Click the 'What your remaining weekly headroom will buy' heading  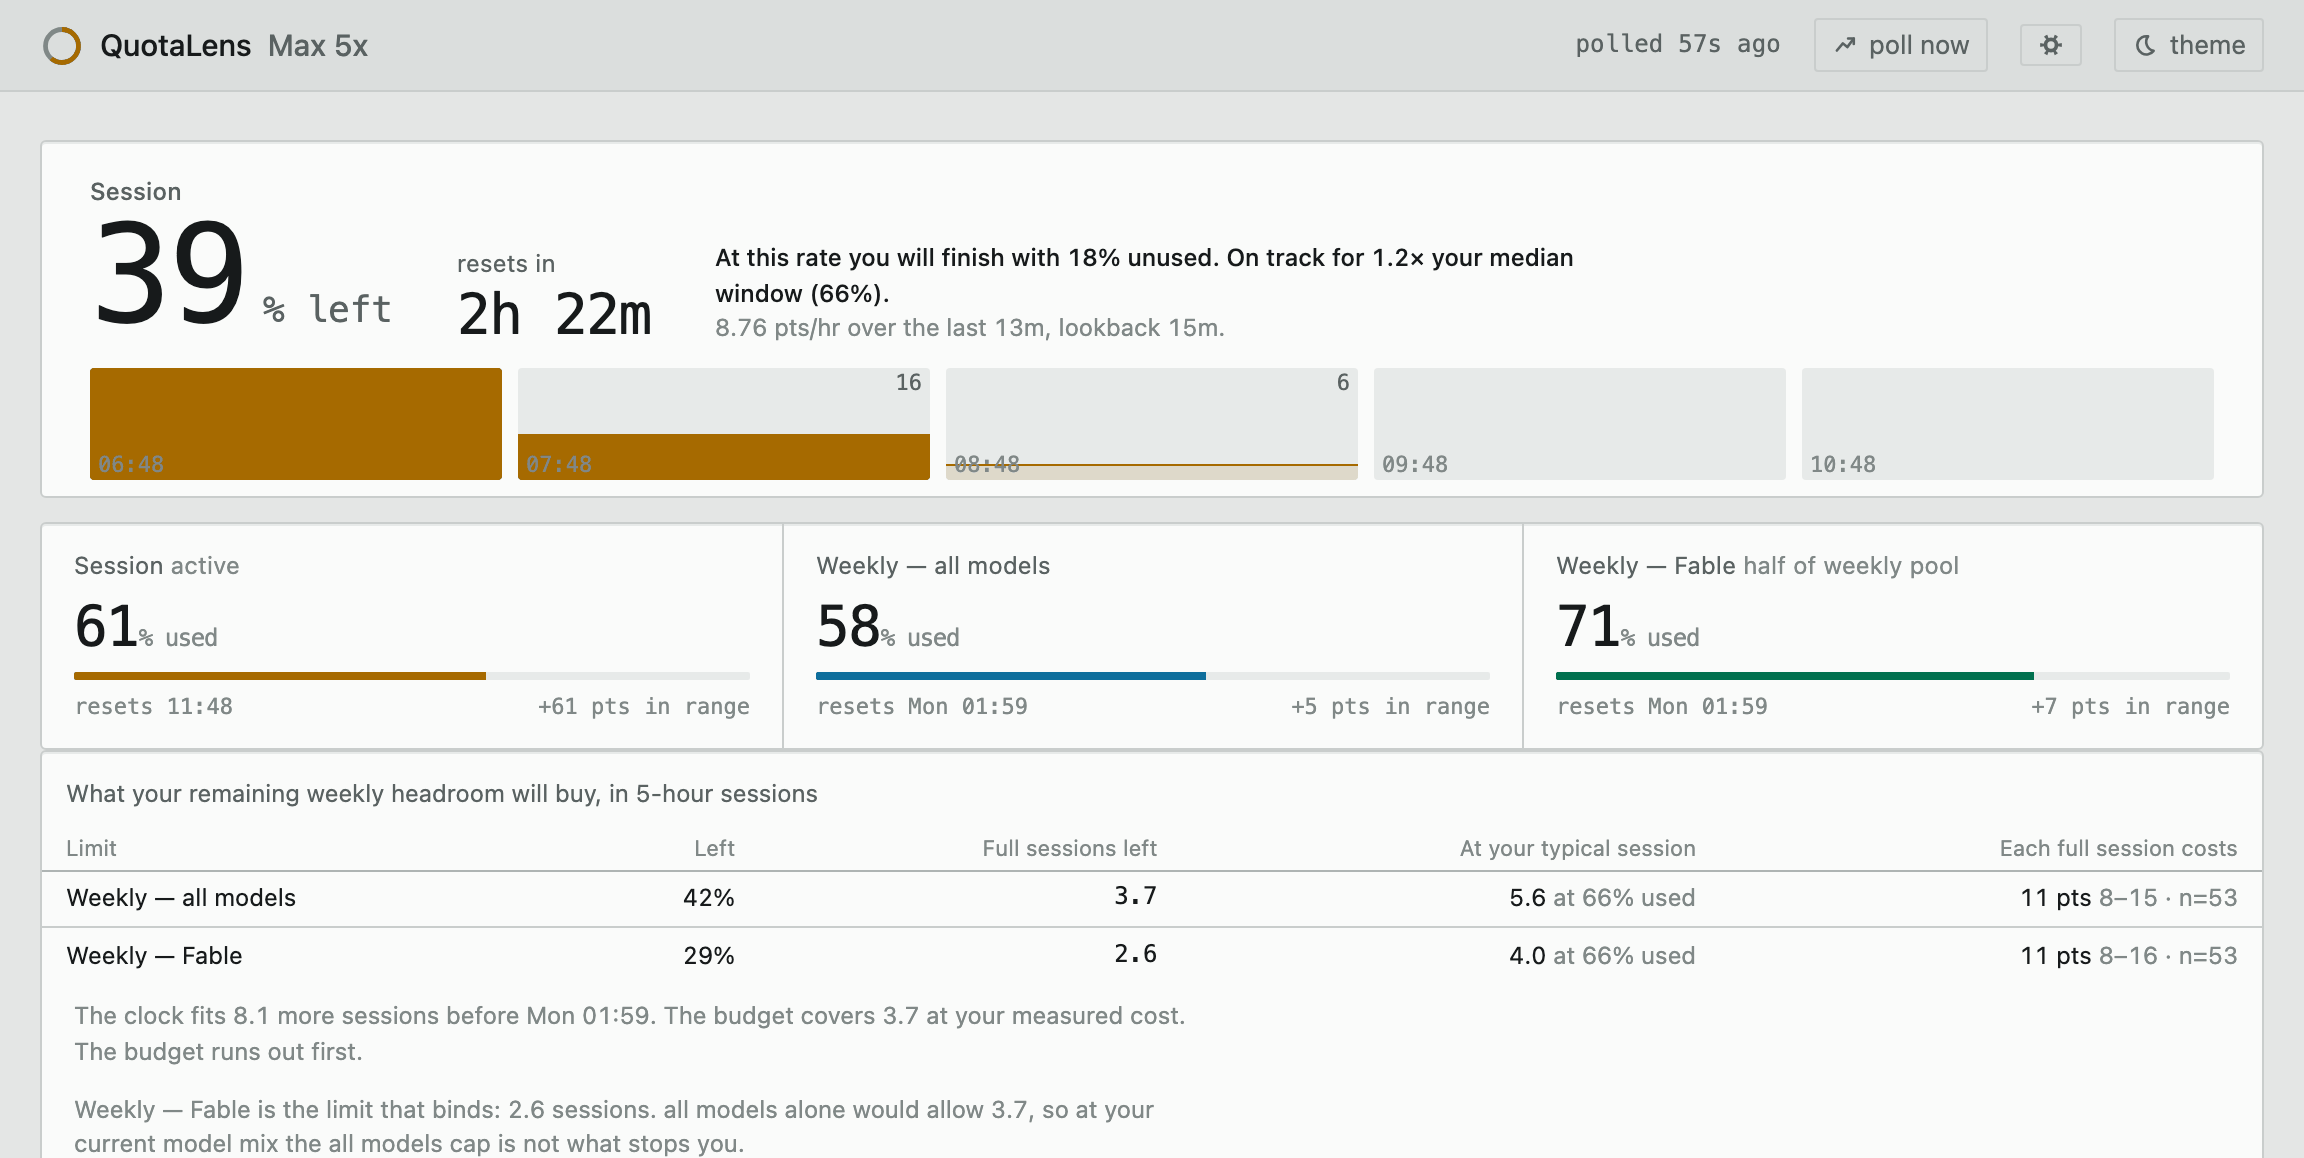(x=442, y=794)
